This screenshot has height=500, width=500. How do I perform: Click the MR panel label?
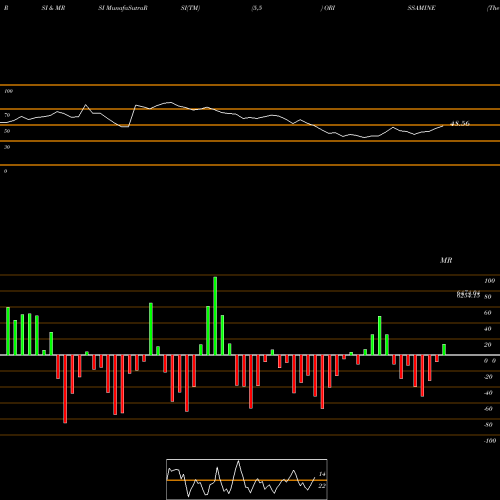pos(446,260)
